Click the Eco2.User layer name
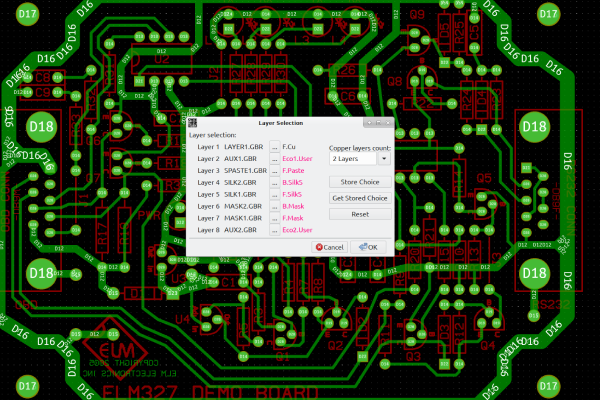 [x=297, y=230]
